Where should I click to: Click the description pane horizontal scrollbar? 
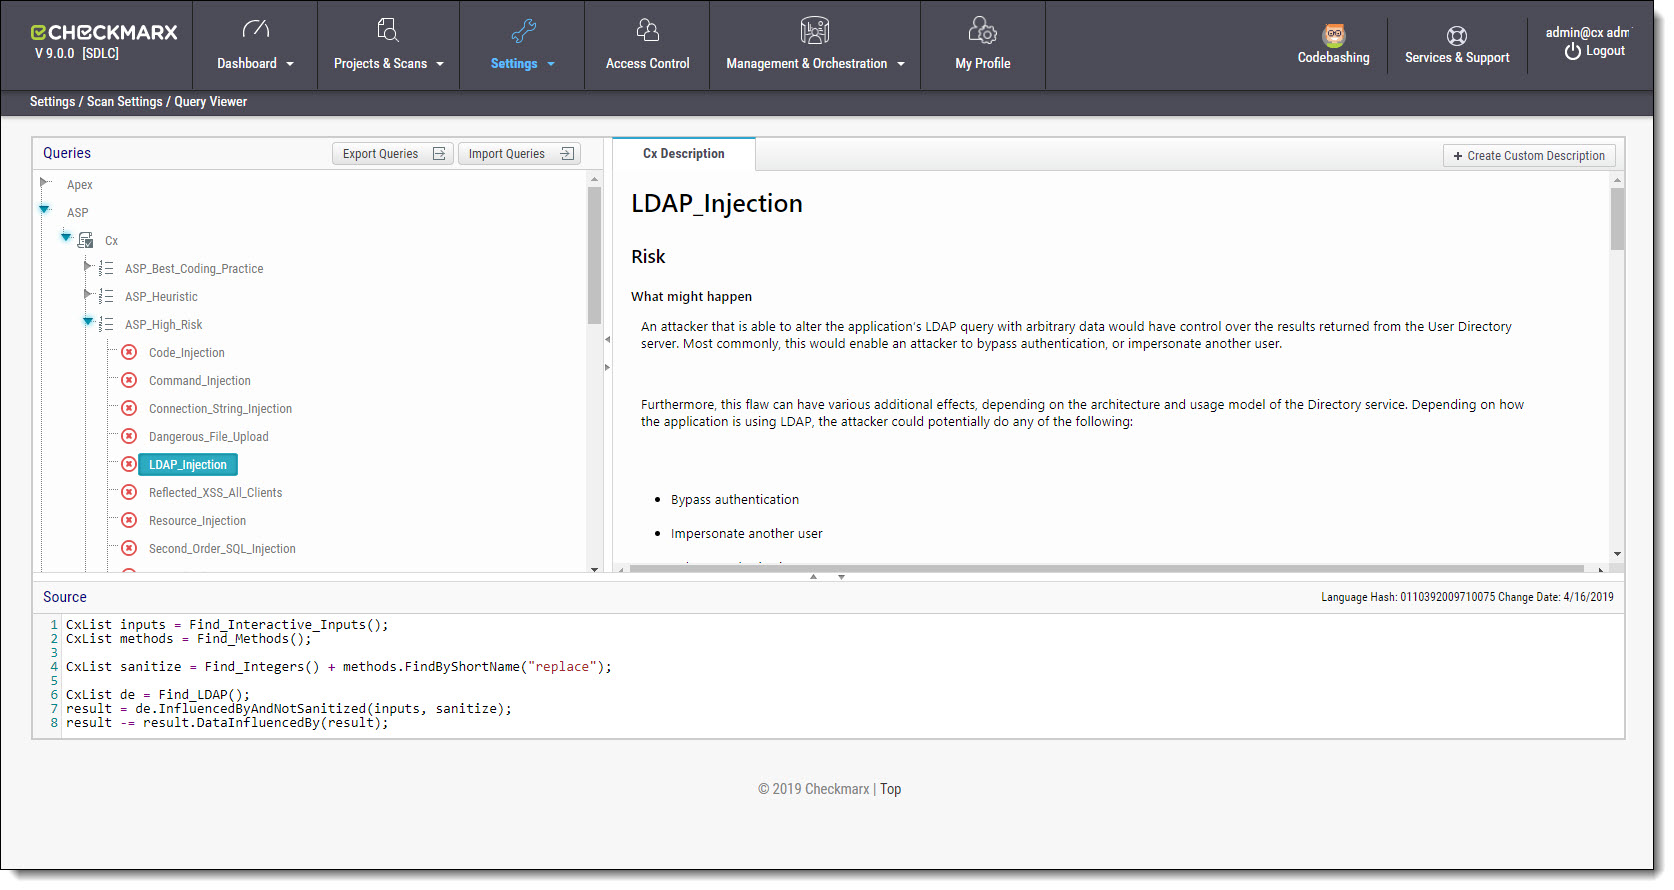click(1108, 569)
